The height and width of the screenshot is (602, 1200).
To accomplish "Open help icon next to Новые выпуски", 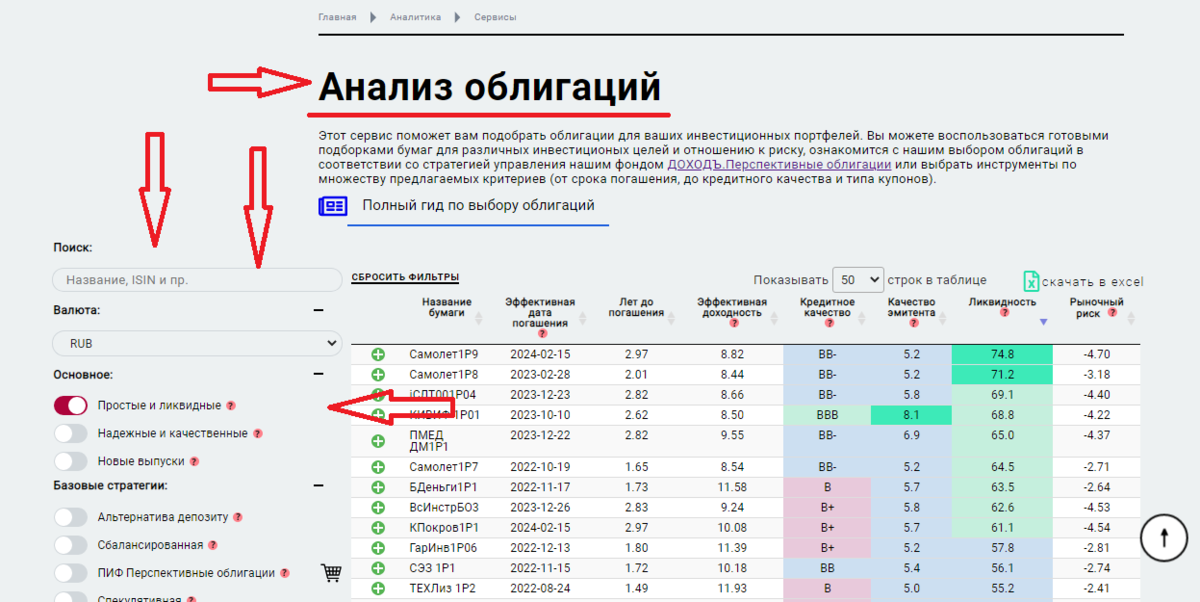I will [x=194, y=462].
